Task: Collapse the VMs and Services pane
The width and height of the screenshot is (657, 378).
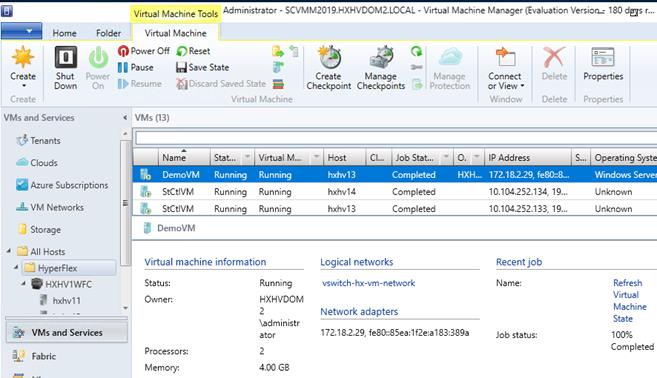Action: click(x=125, y=118)
